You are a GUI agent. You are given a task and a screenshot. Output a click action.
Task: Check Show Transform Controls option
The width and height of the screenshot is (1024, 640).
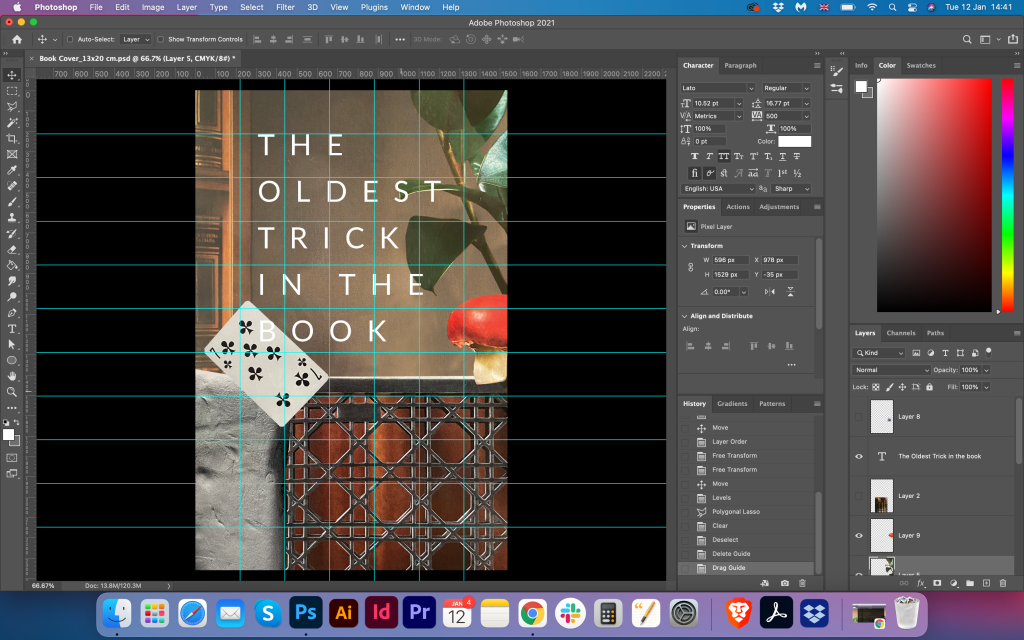pos(161,39)
